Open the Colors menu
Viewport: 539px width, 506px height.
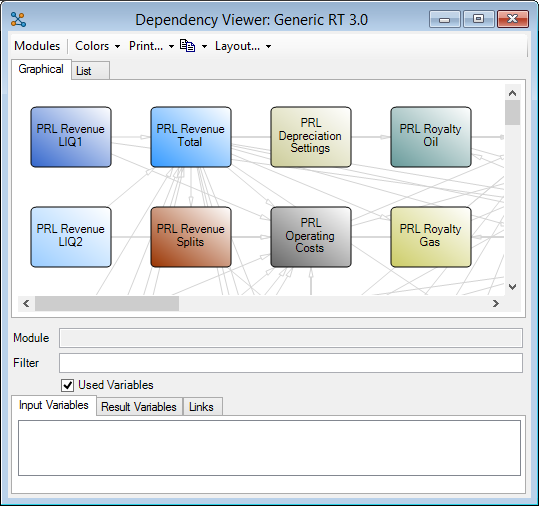coord(98,46)
